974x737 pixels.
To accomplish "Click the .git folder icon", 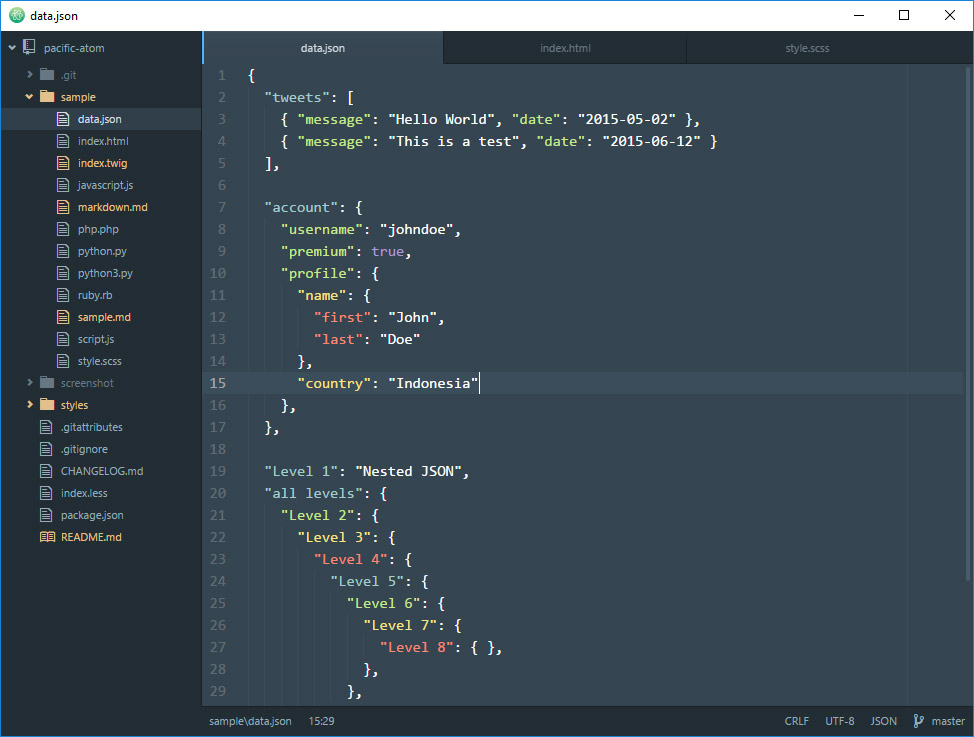I will coord(47,75).
